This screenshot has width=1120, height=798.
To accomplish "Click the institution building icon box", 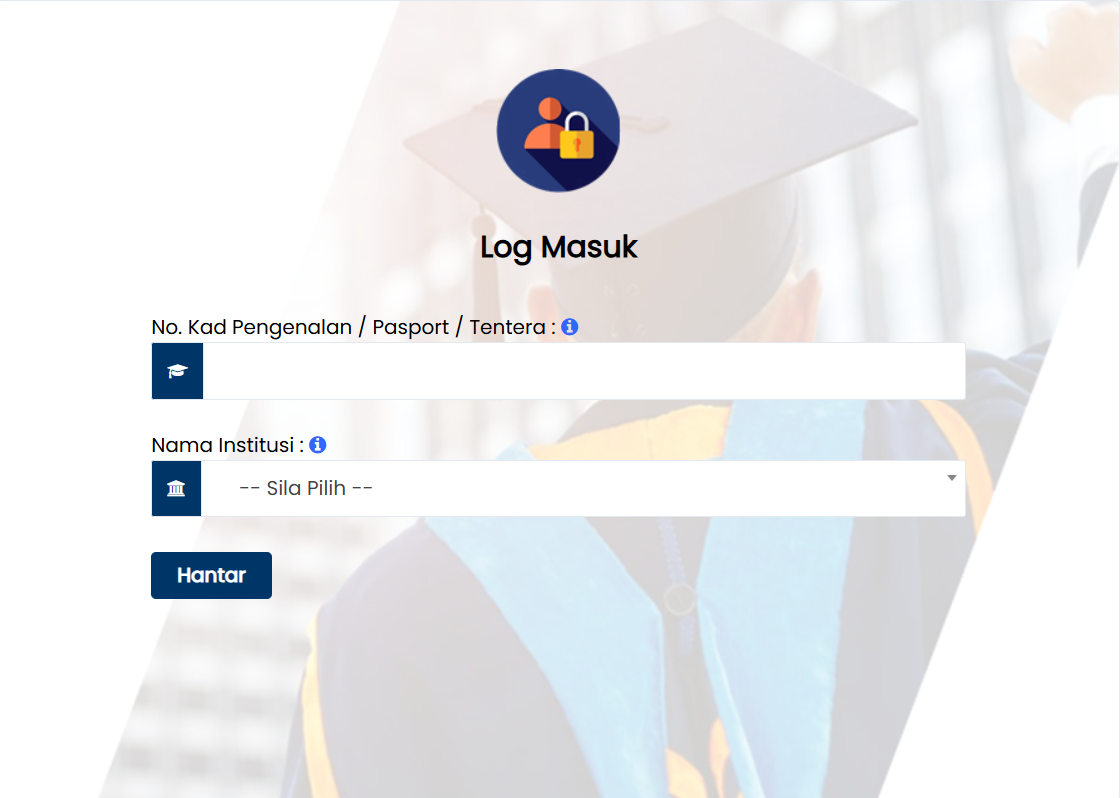I will pyautogui.click(x=176, y=489).
